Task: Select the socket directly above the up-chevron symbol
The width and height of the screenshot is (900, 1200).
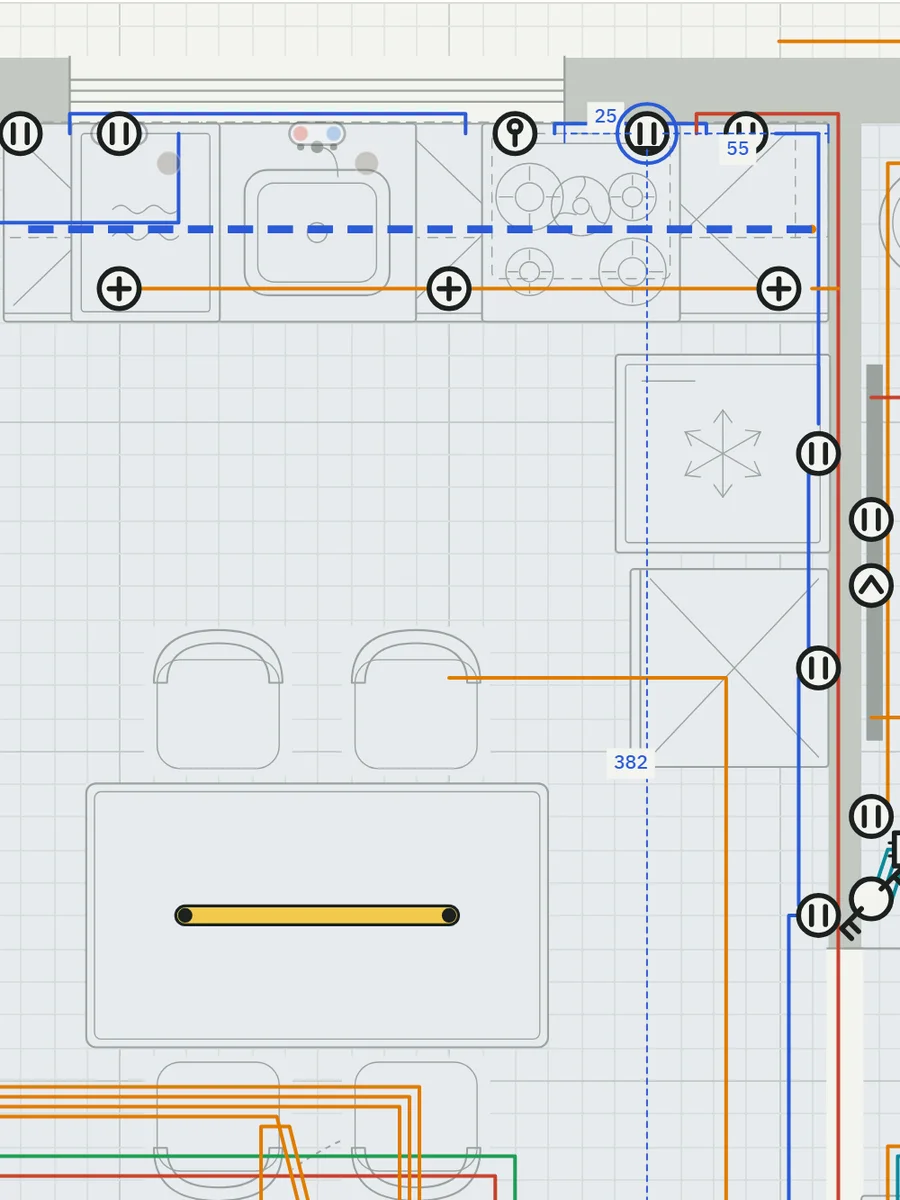Action: click(x=871, y=520)
